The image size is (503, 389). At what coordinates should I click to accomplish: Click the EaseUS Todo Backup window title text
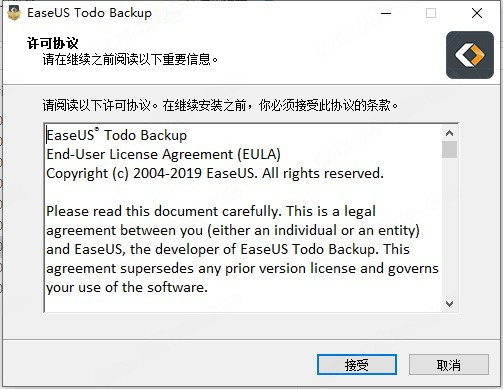coord(89,13)
